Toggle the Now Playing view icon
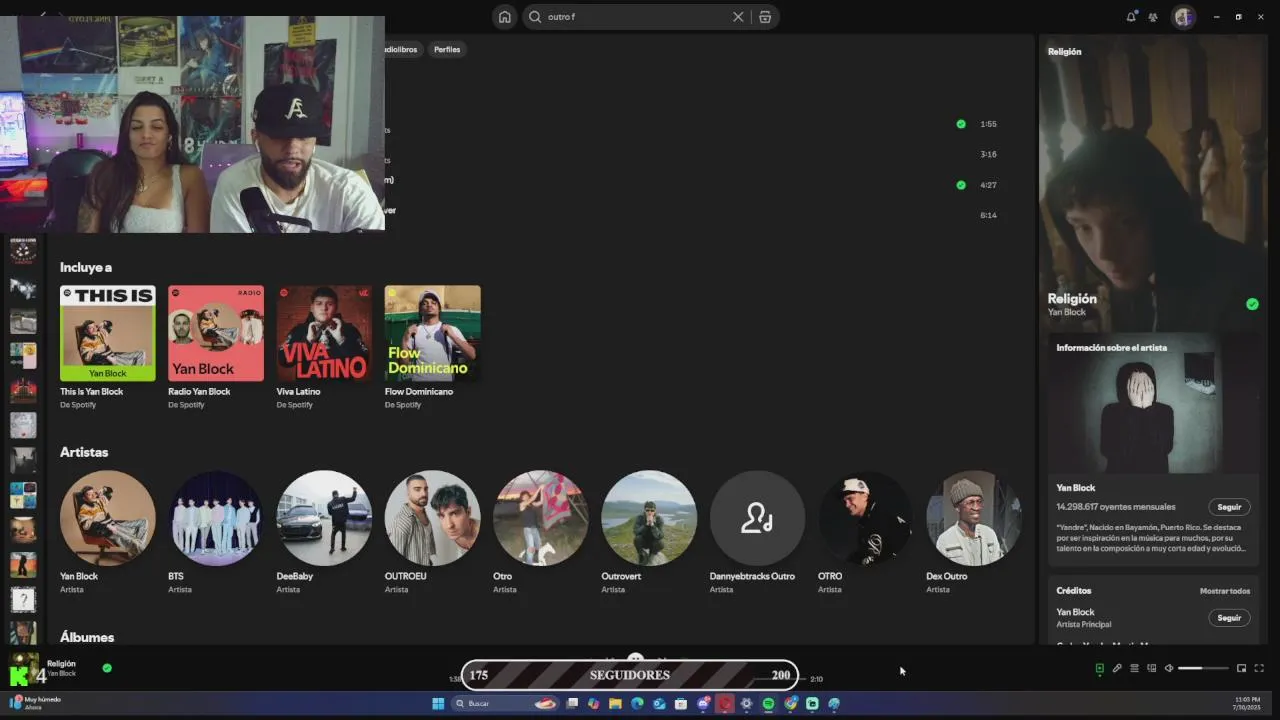 1099,668
